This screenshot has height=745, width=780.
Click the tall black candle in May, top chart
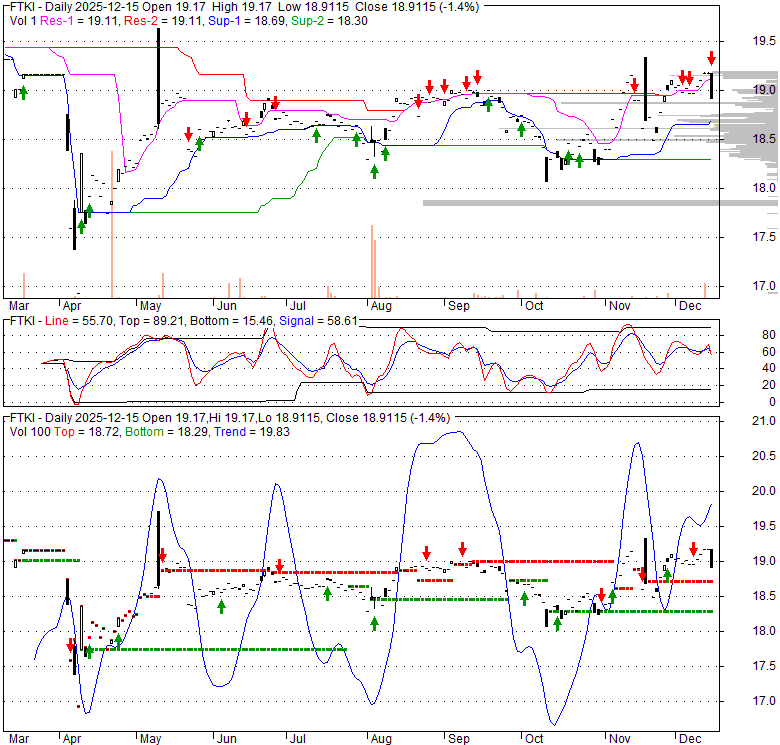[x=158, y=85]
